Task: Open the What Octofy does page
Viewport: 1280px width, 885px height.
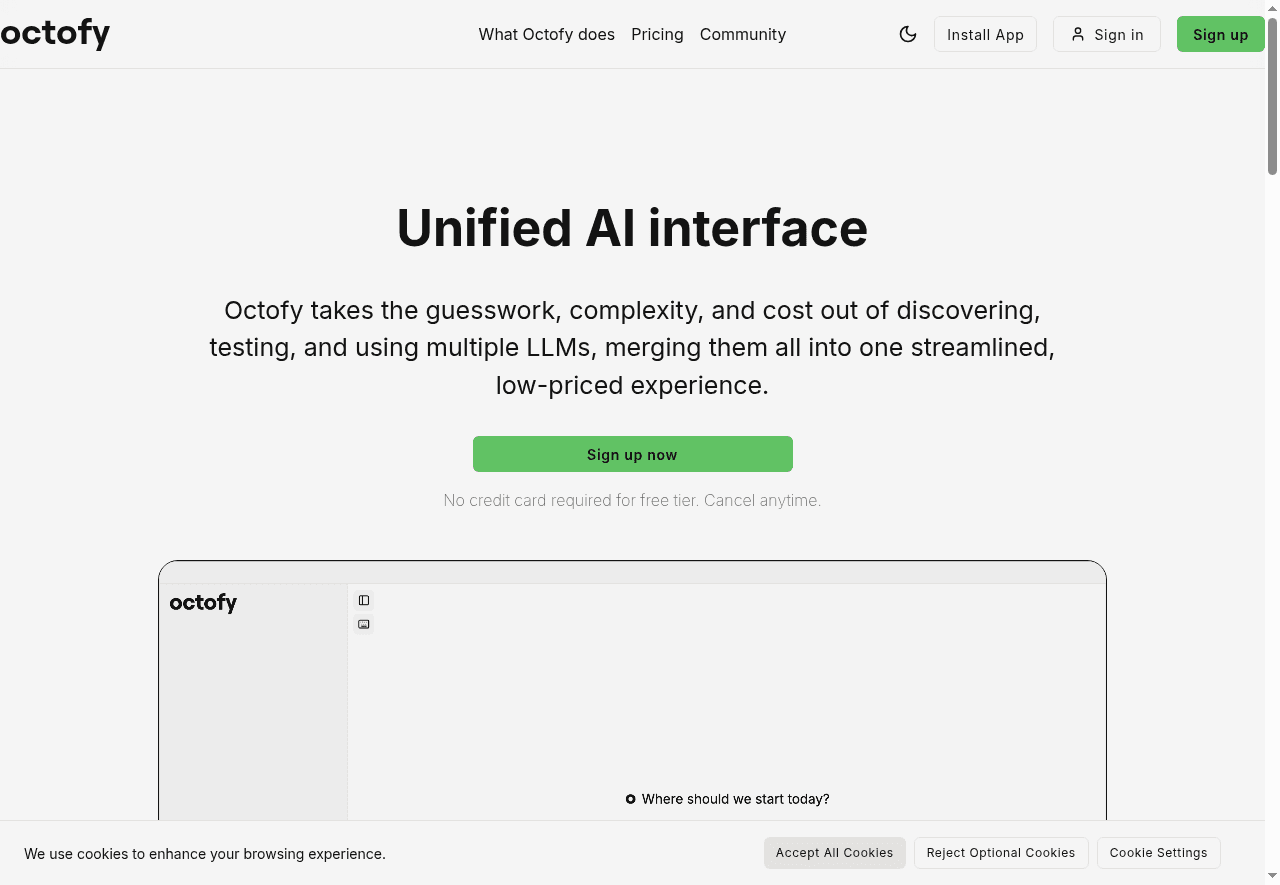Action: (546, 34)
